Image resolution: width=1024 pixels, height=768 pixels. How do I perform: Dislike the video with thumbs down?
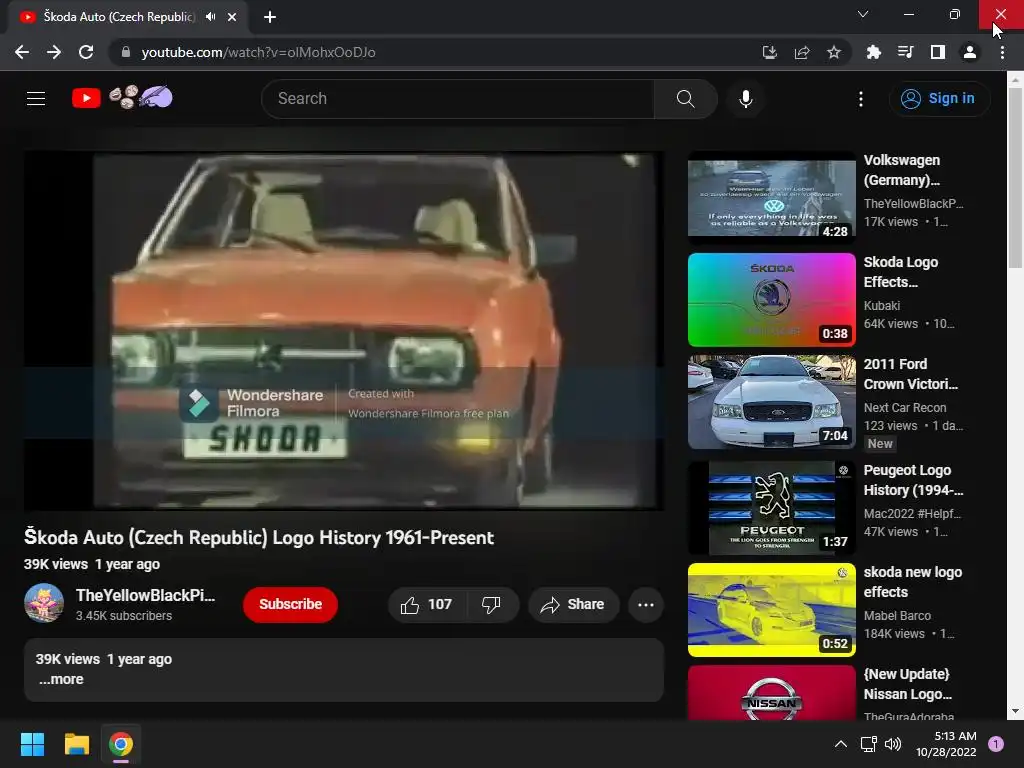(492, 605)
